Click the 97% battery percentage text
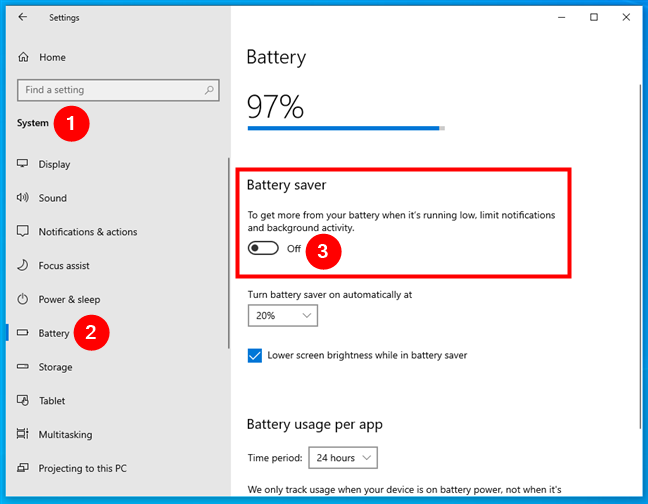This screenshot has height=504, width=648. (275, 107)
